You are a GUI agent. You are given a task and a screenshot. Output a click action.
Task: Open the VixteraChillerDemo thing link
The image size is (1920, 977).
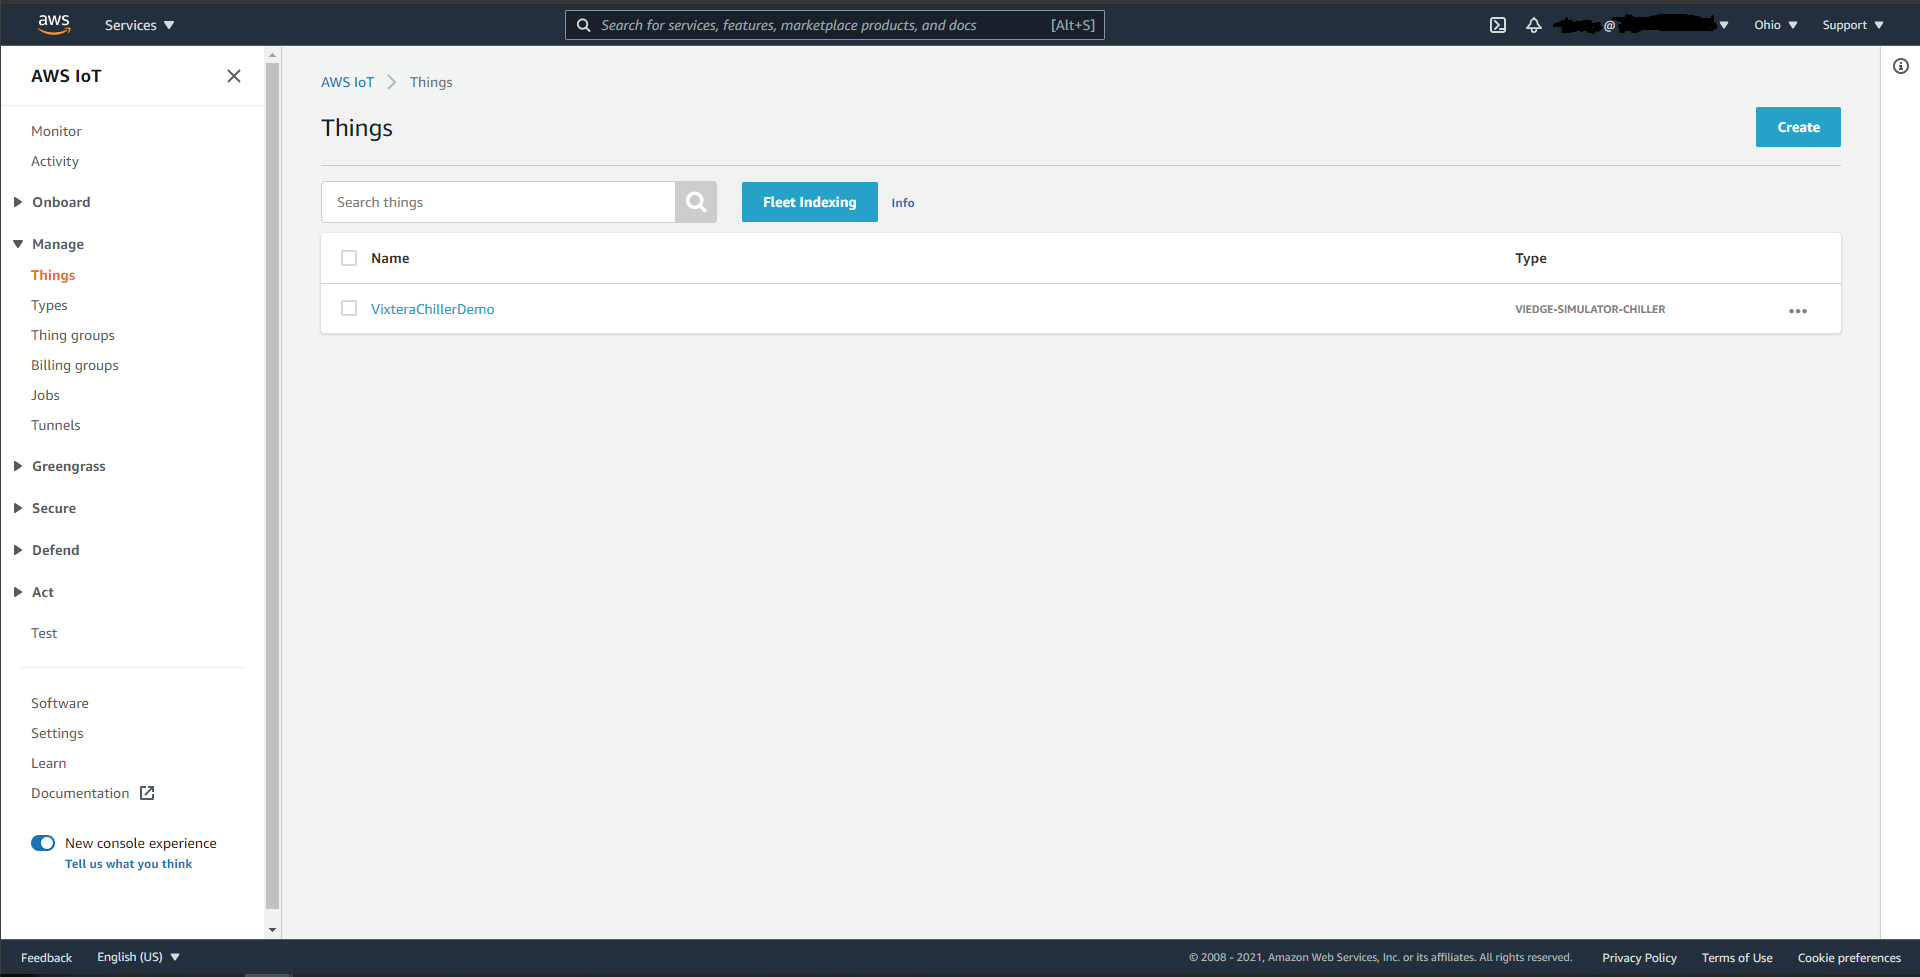tap(433, 309)
